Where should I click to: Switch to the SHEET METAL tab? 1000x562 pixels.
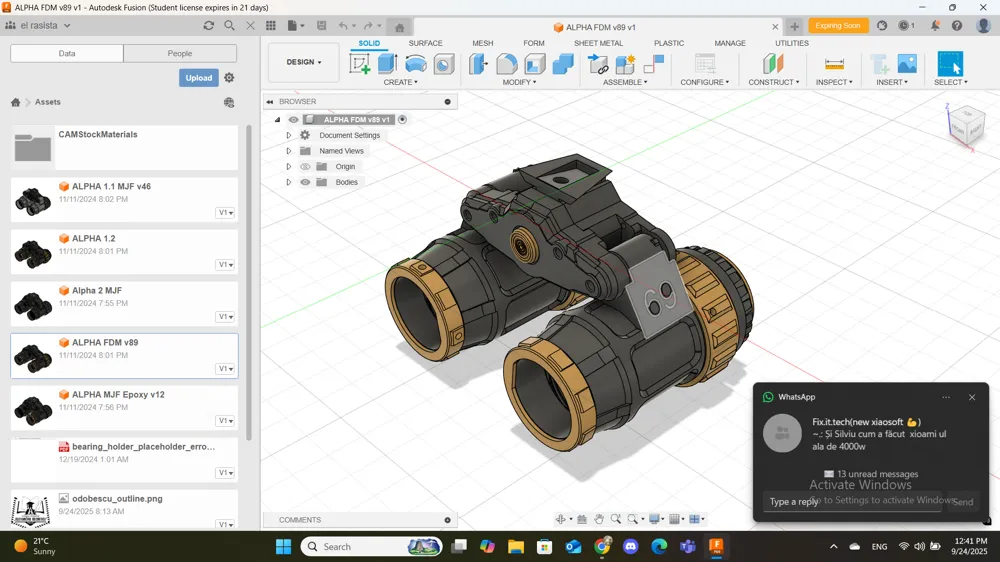click(598, 43)
